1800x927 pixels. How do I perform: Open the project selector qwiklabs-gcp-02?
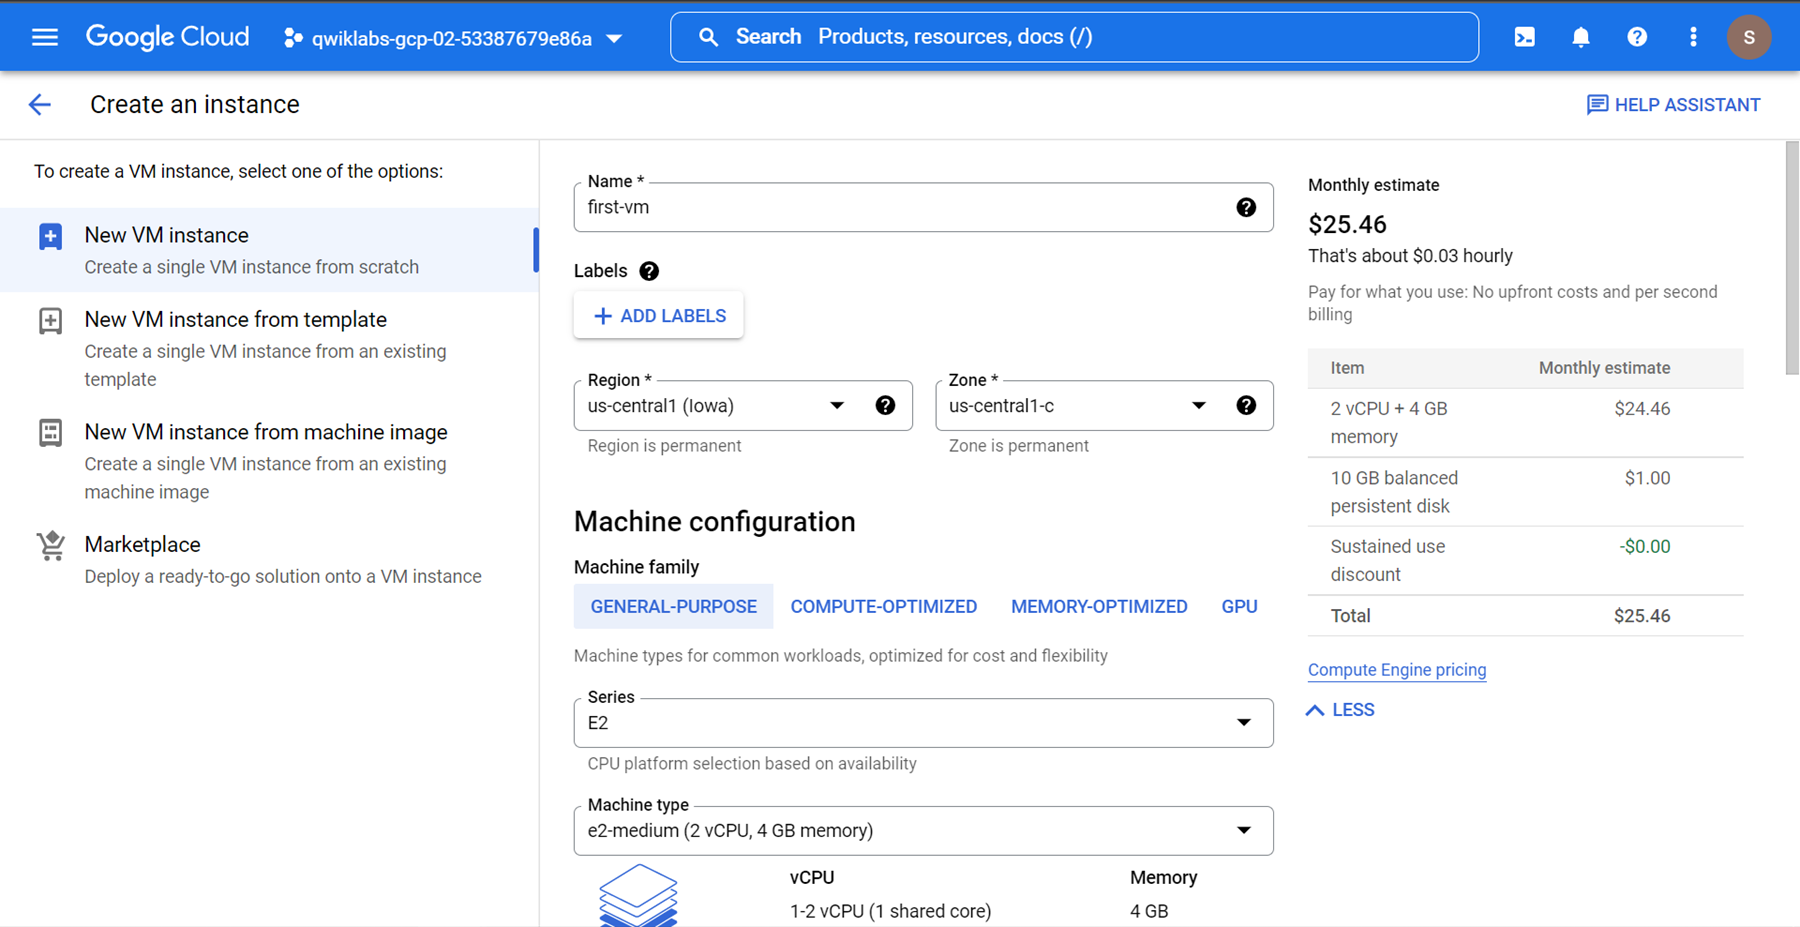[x=453, y=38]
